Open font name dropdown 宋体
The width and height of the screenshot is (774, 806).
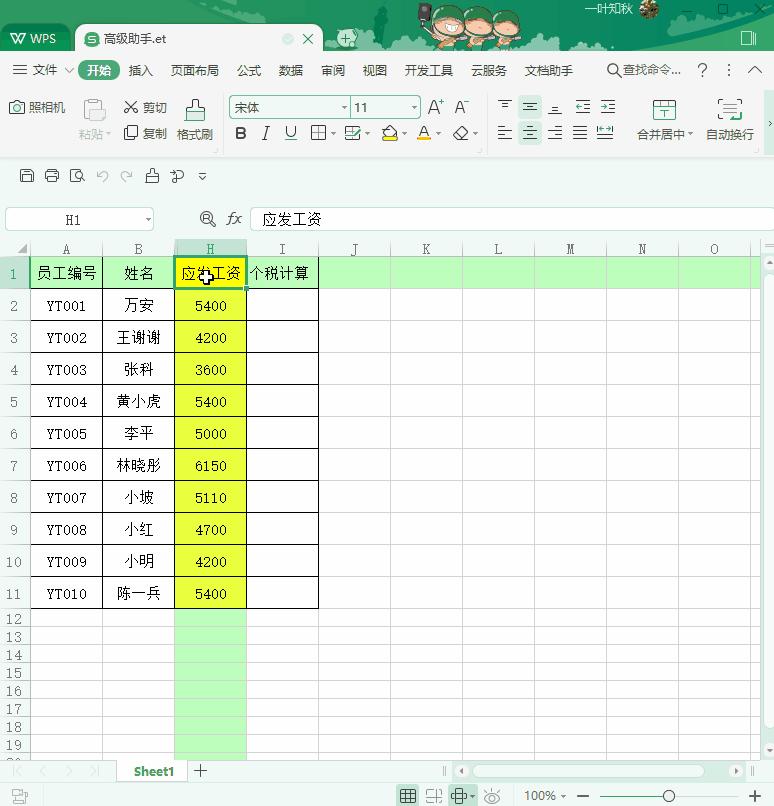(344, 107)
